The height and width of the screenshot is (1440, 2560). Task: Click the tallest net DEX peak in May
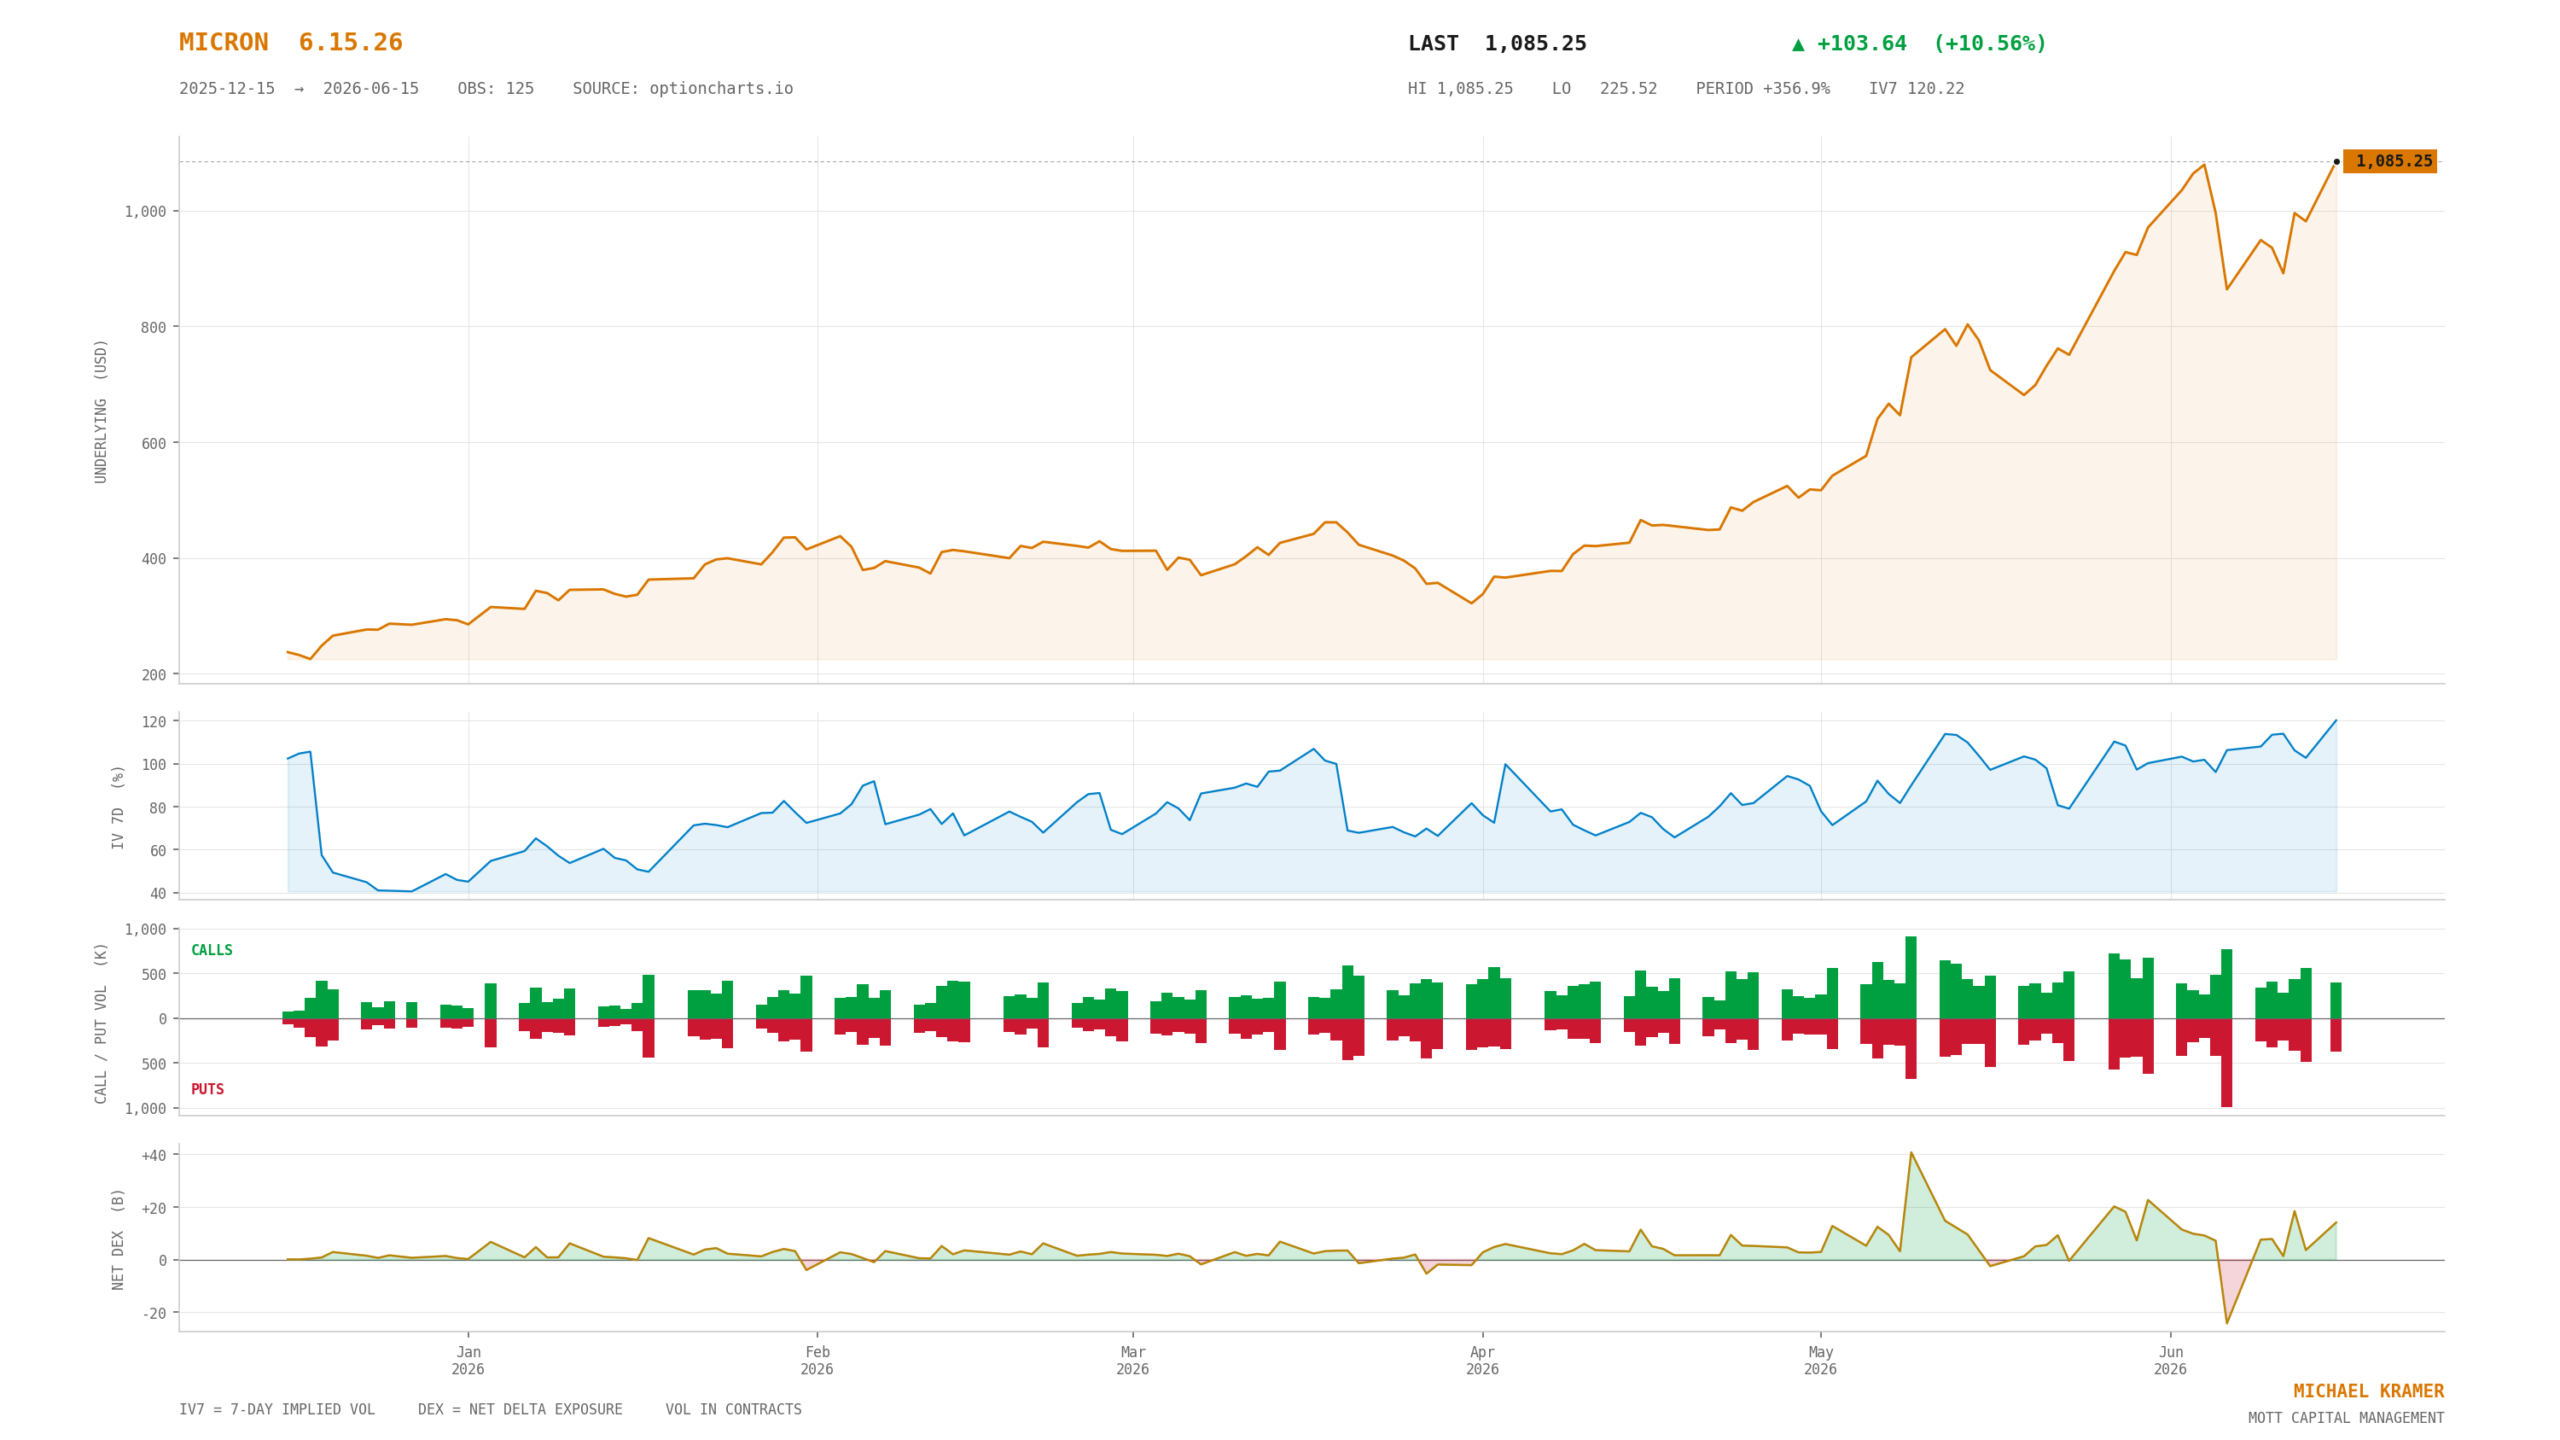tap(1910, 1153)
